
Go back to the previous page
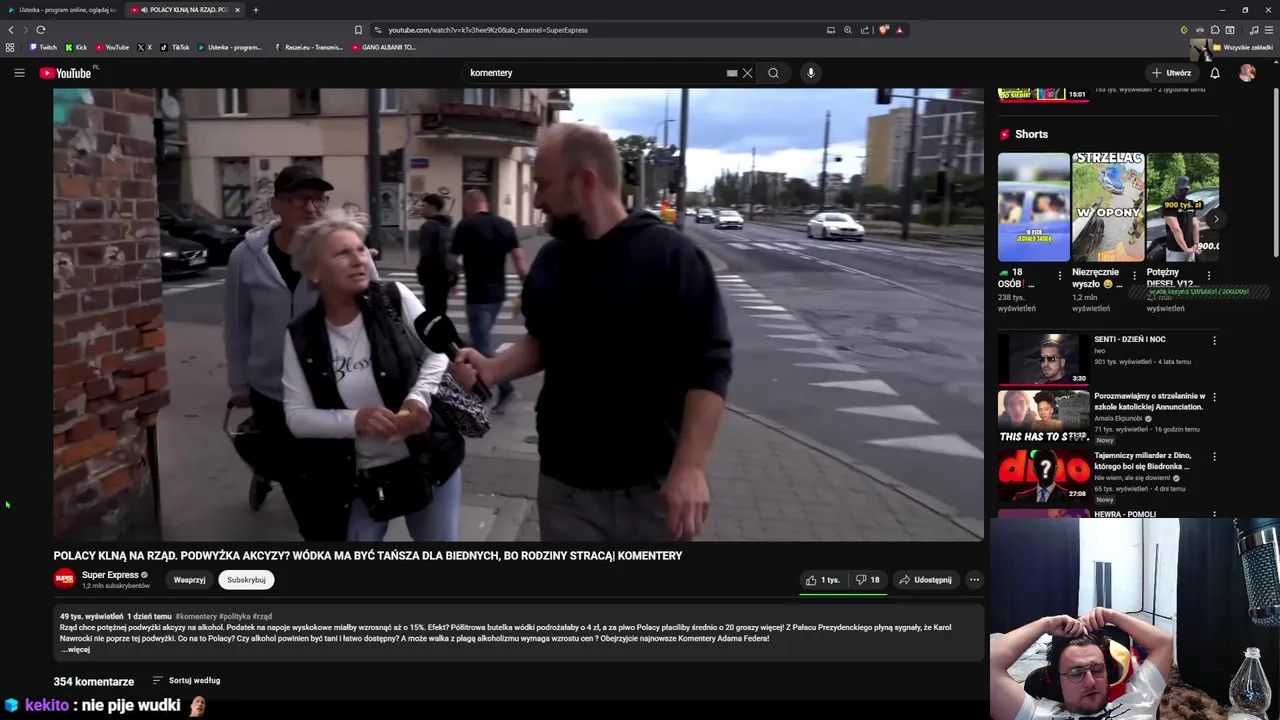(x=11, y=30)
